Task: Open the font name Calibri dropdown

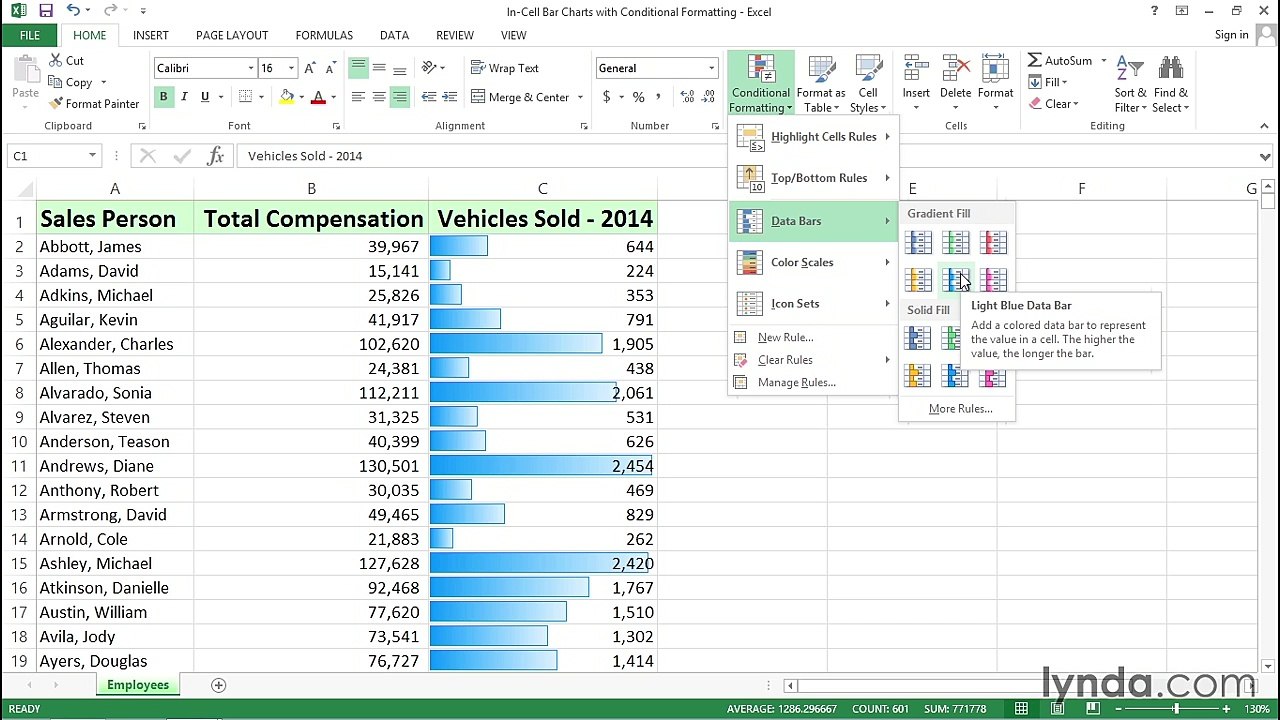Action: (251, 68)
